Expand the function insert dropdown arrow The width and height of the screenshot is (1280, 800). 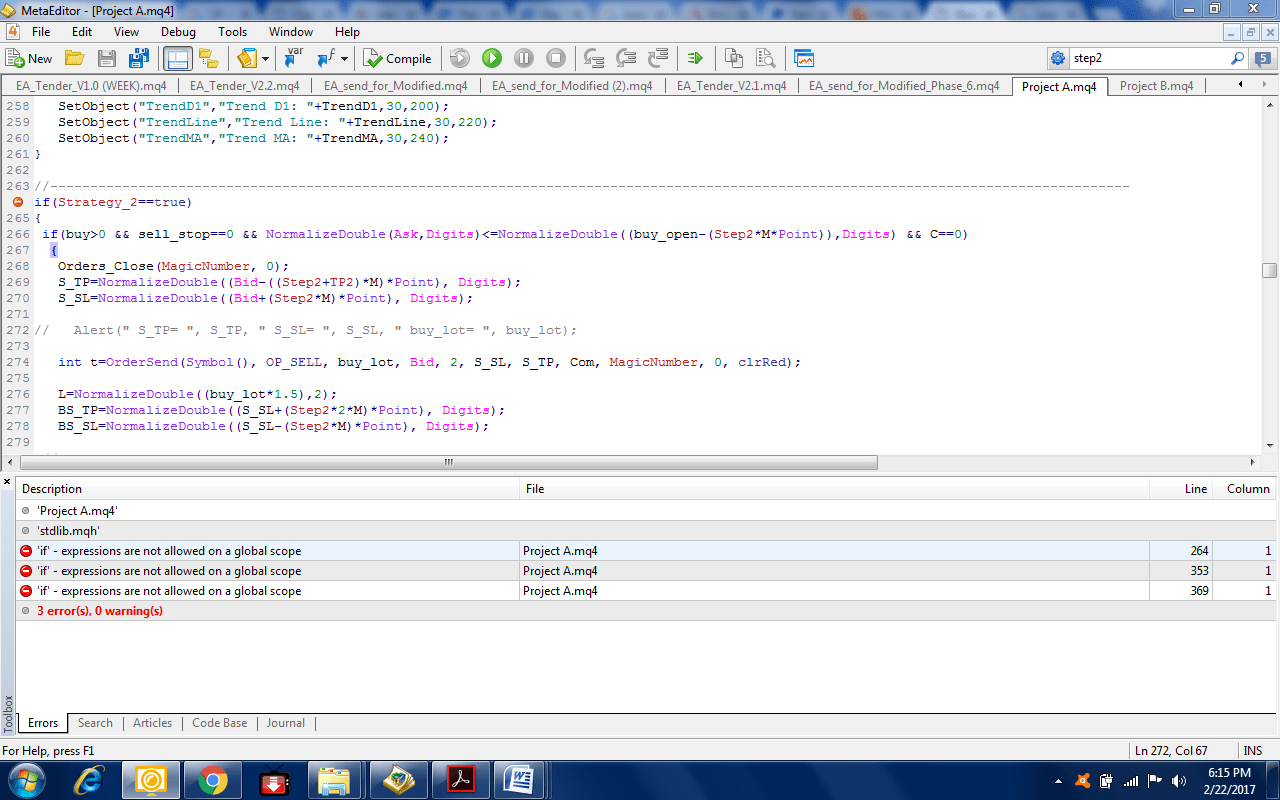click(345, 58)
